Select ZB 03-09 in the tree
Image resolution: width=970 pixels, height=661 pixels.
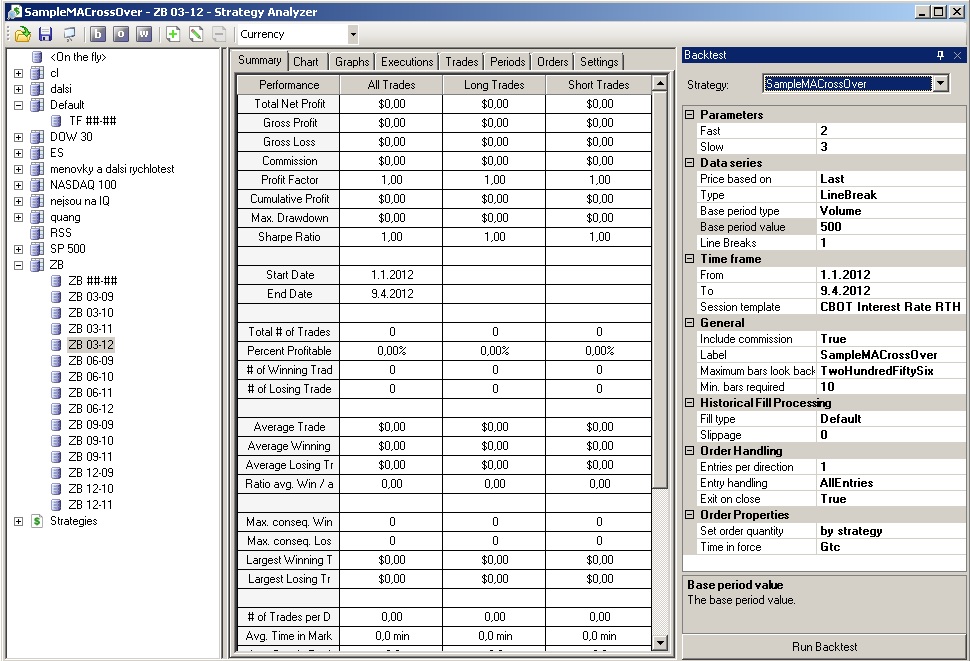pyautogui.click(x=91, y=297)
